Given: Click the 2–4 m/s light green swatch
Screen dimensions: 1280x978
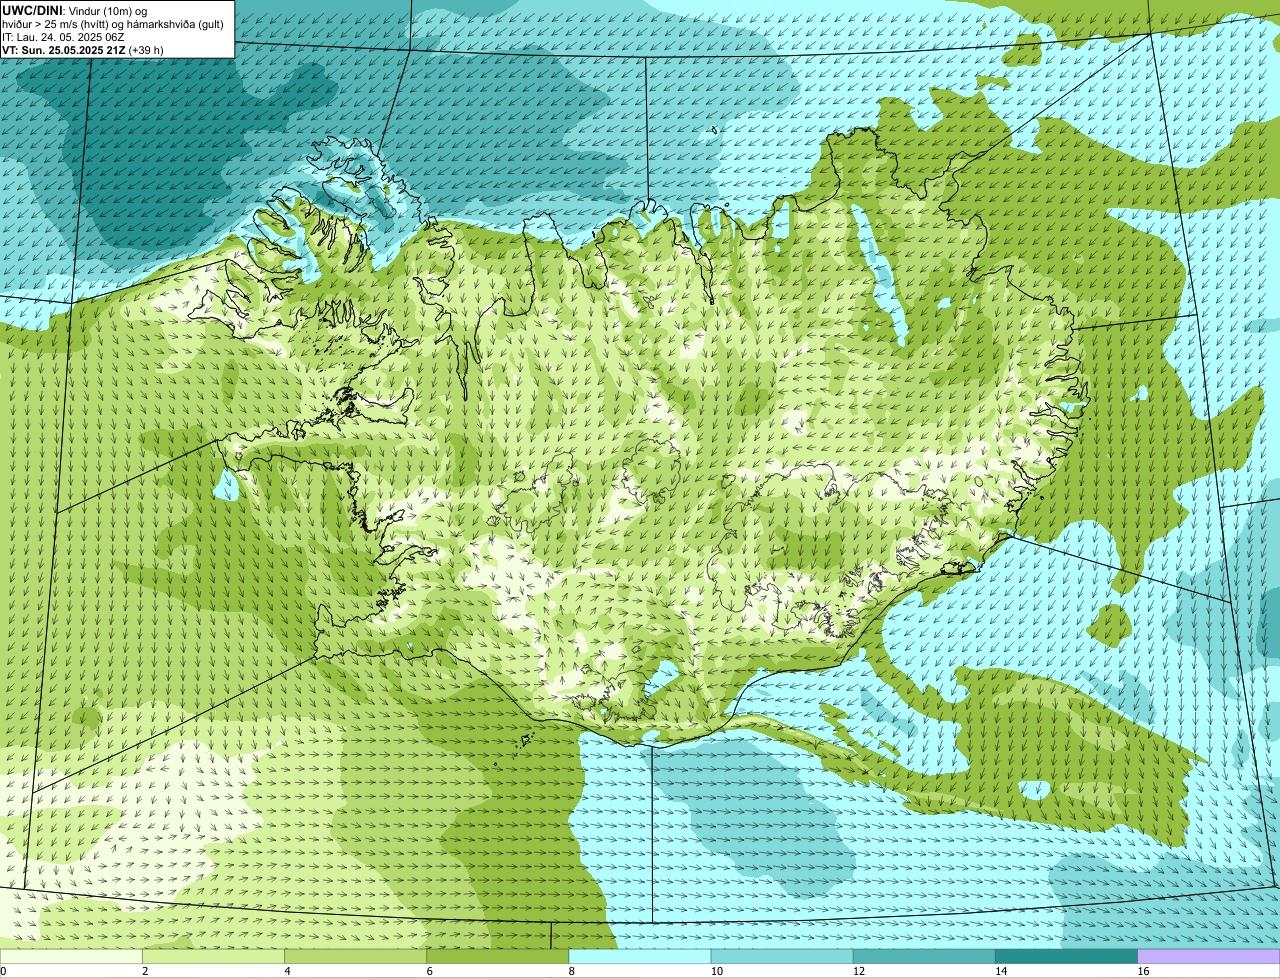Looking at the screenshot, I should [x=213, y=957].
